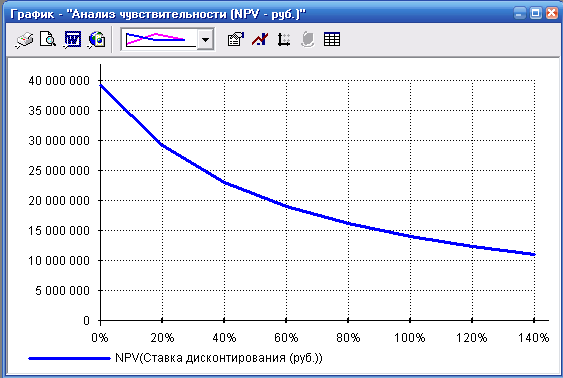The height and width of the screenshot is (378, 563).
Task: Minimize the График window
Action: point(520,14)
